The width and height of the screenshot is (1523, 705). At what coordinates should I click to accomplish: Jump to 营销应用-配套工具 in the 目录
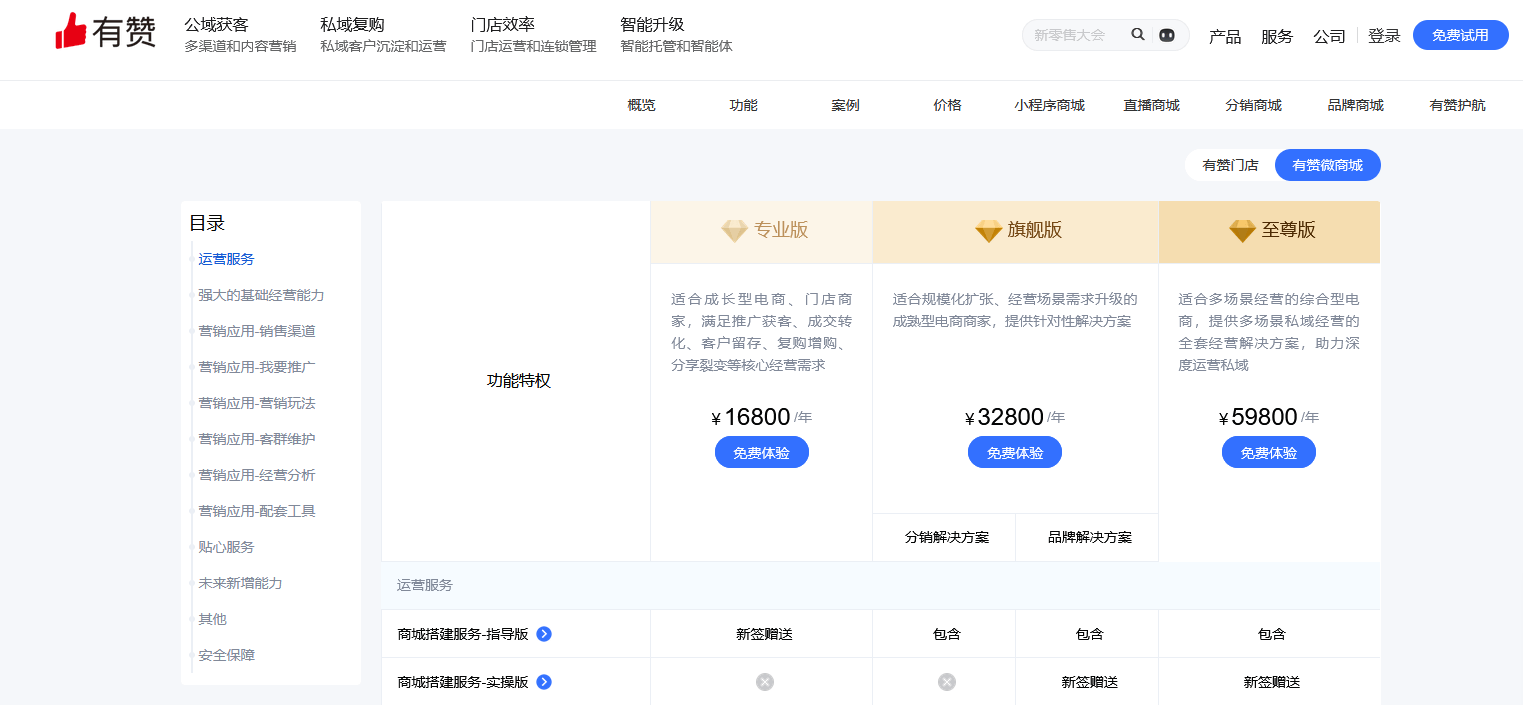point(257,511)
